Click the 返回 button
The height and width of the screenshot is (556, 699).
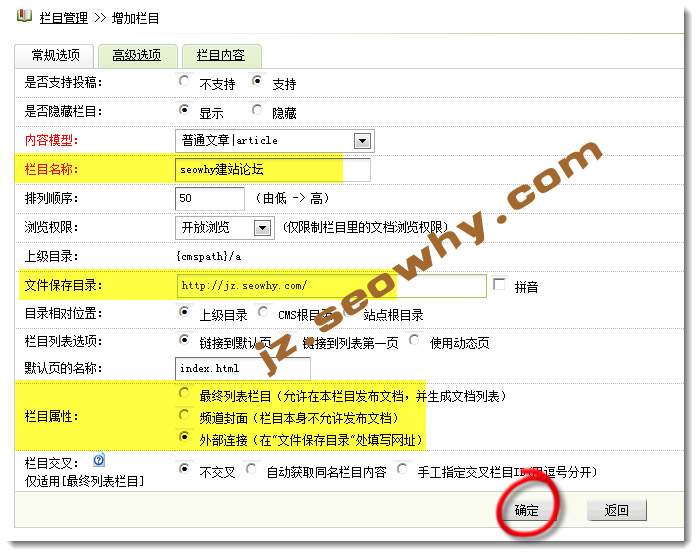pos(616,510)
